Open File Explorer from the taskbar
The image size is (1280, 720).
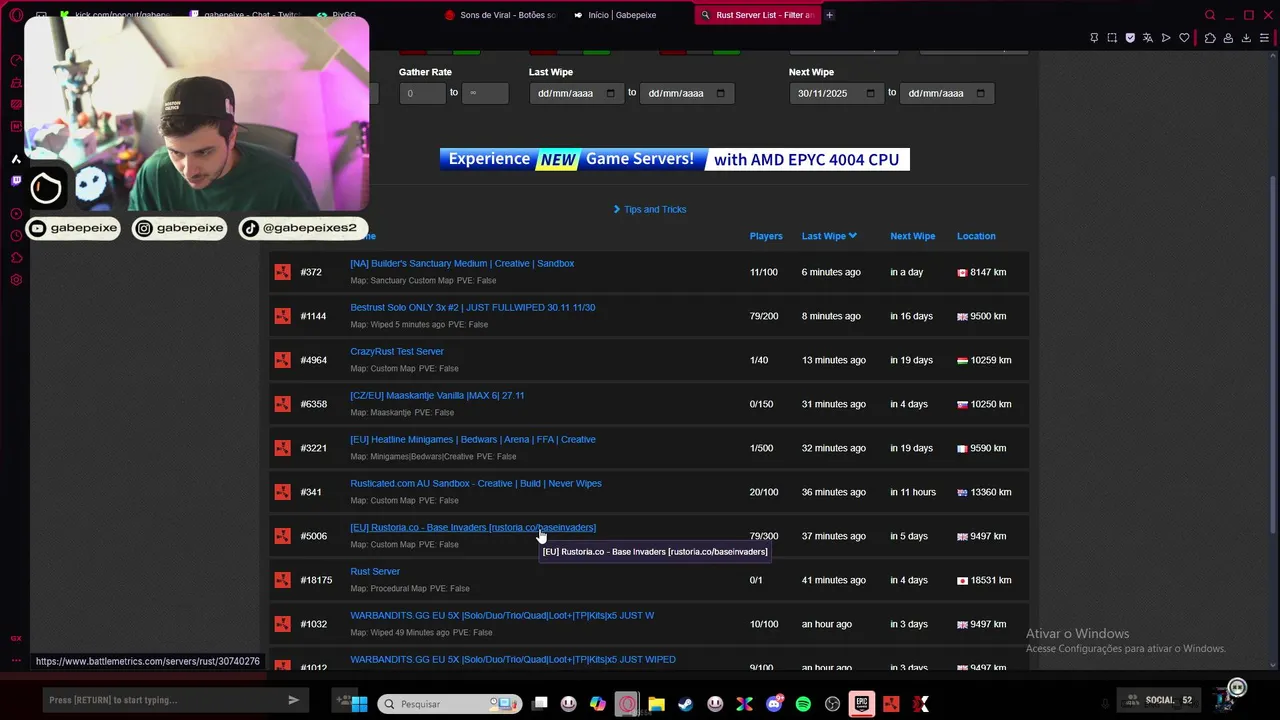(x=656, y=704)
